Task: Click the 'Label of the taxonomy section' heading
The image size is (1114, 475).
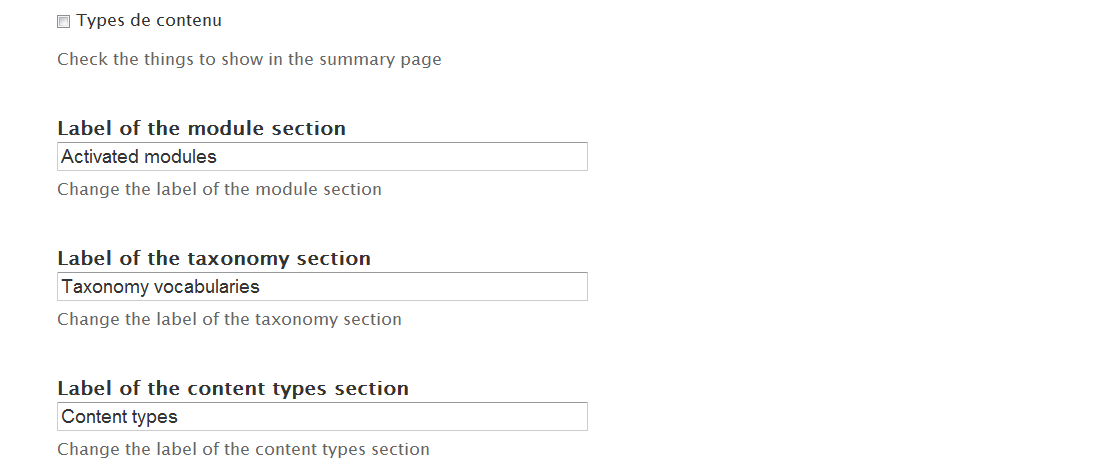Action: pyautogui.click(x=214, y=258)
